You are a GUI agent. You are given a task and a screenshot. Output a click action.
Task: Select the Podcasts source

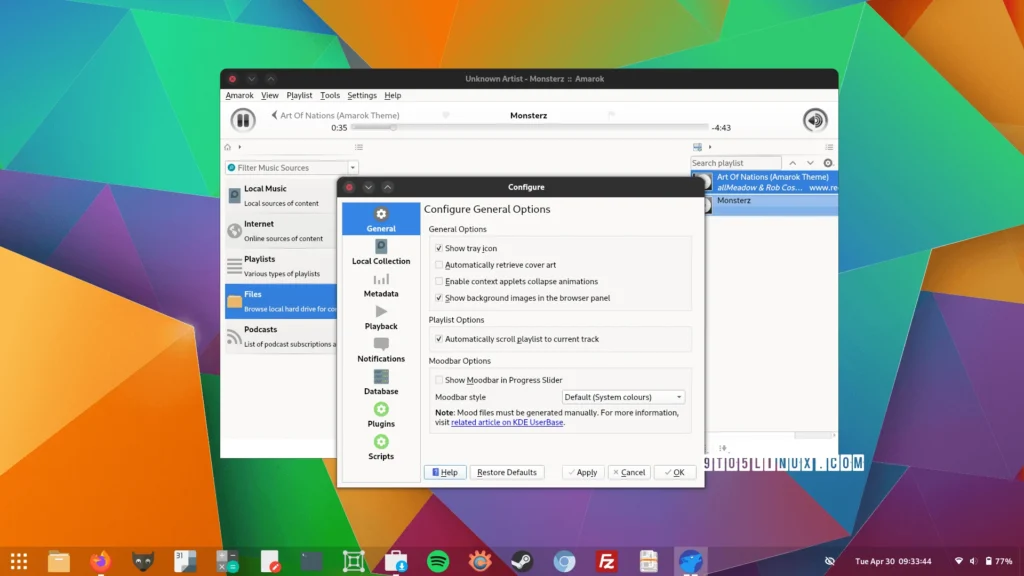[x=281, y=336]
